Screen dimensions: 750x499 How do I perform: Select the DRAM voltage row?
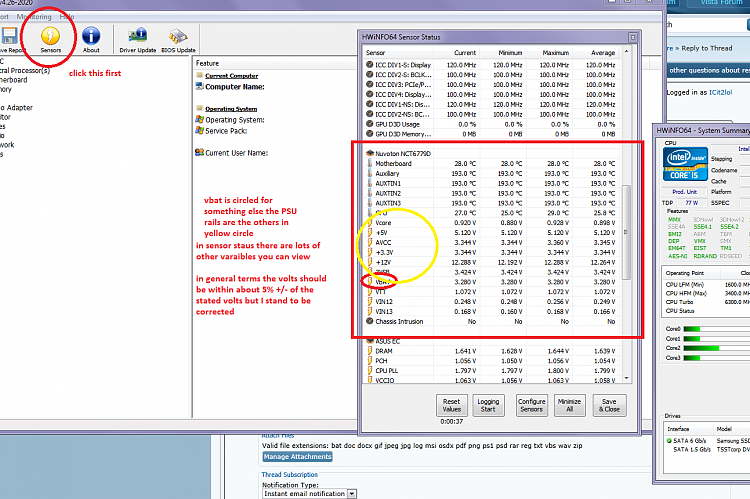click(x=493, y=351)
